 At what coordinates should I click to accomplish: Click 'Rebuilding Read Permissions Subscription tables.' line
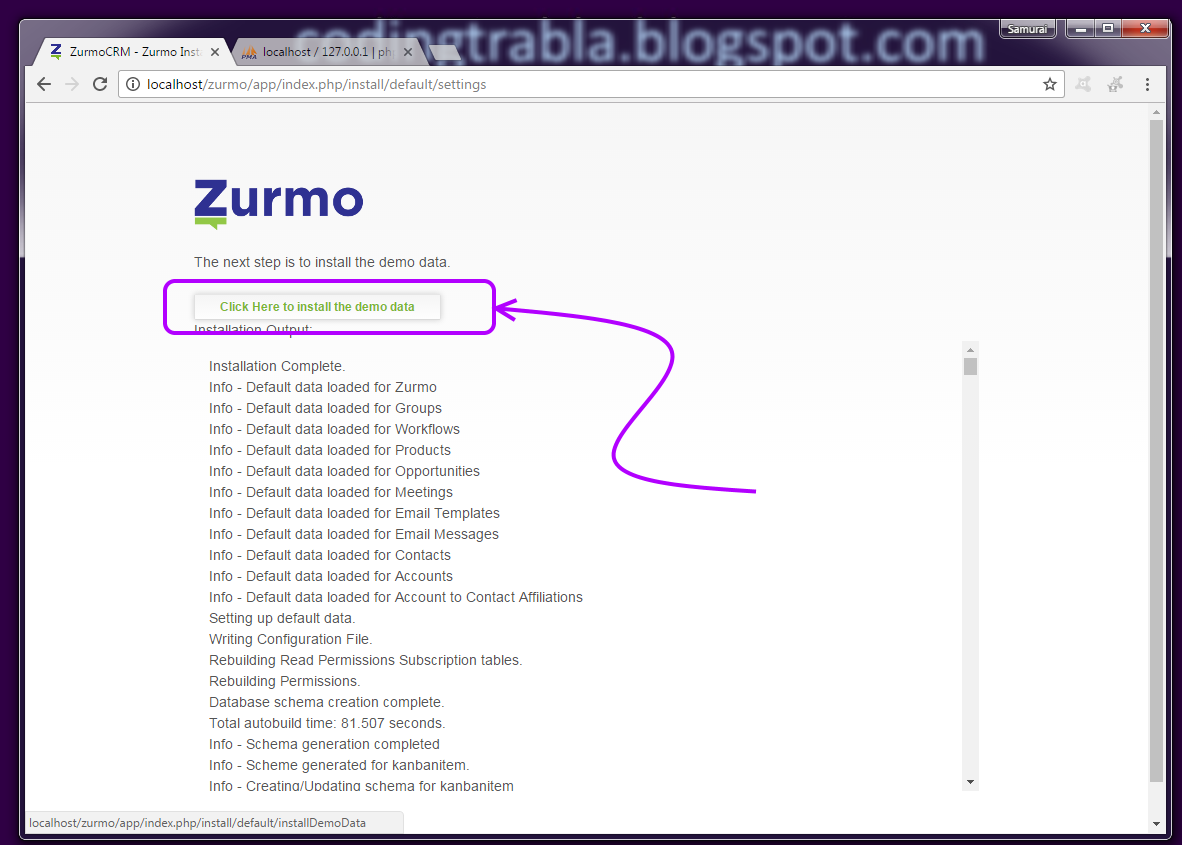[x=366, y=660]
